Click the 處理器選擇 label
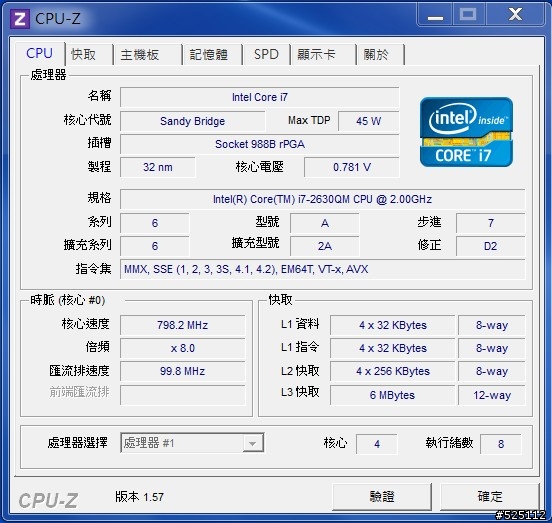The width and height of the screenshot is (552, 523). tap(77, 443)
